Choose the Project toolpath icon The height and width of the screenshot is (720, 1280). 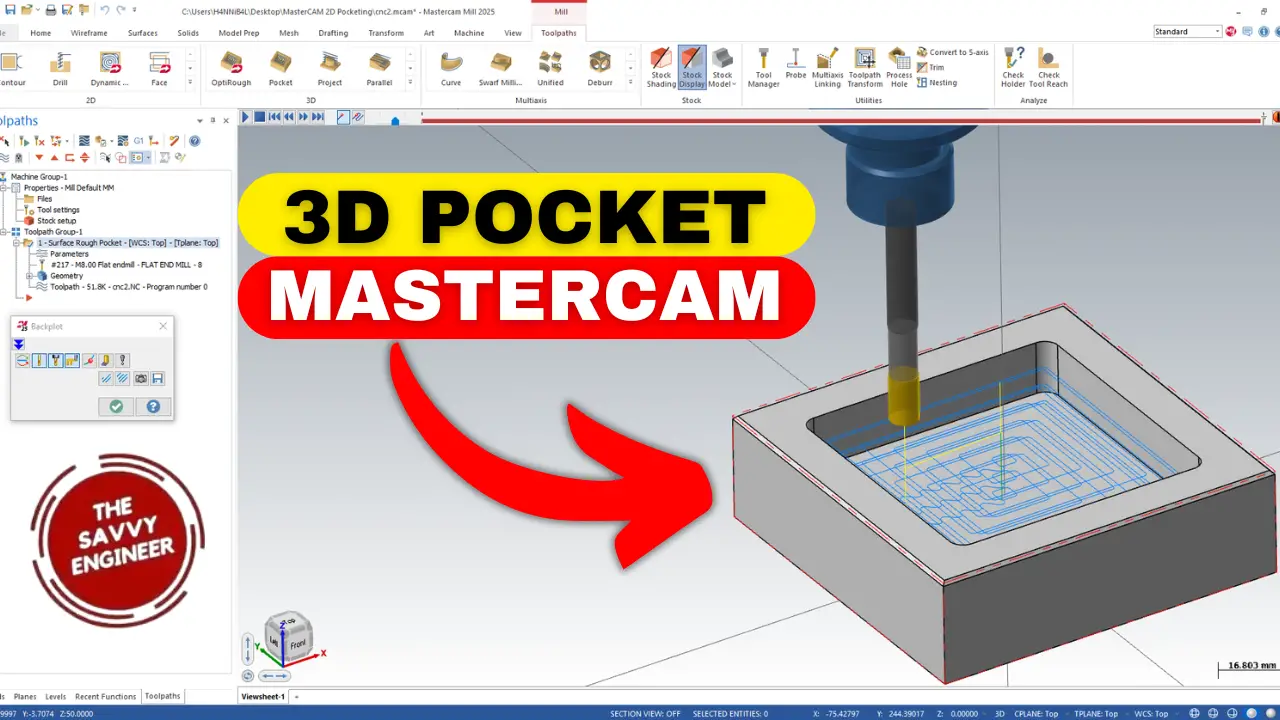[330, 69]
